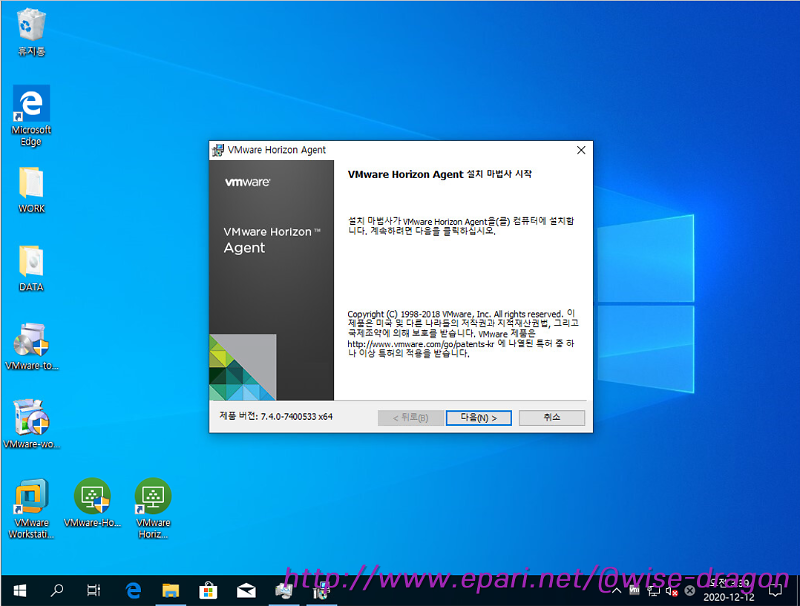Select the WORK folder on the desktop

click(32, 190)
